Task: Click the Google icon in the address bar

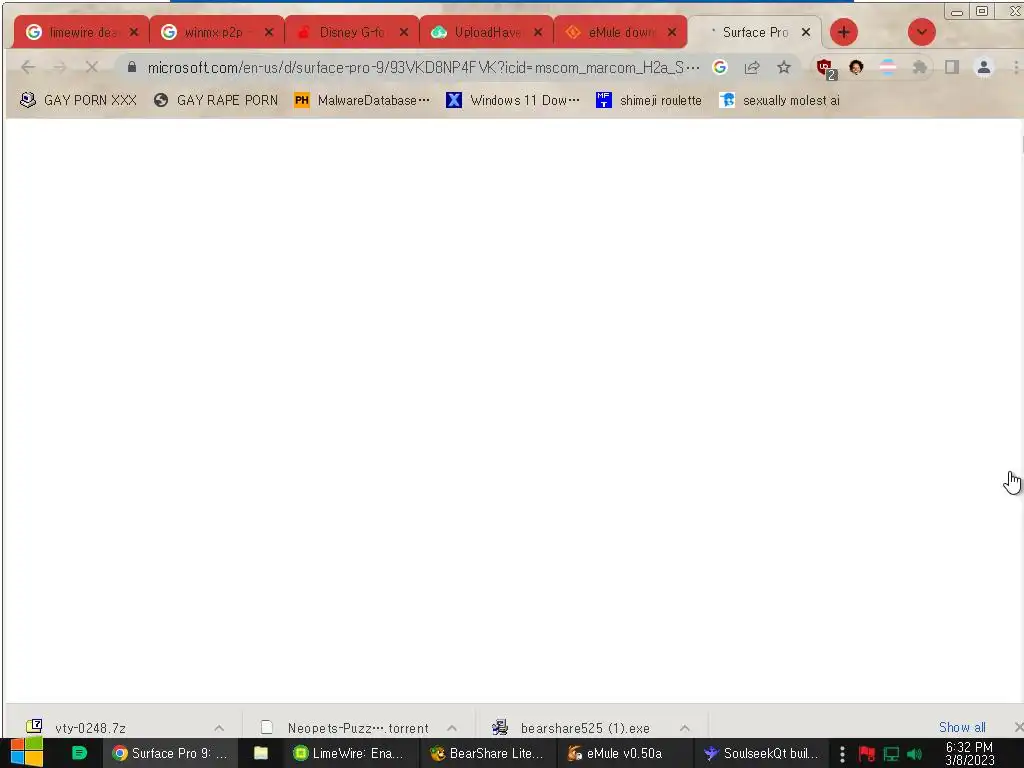Action: [720, 67]
